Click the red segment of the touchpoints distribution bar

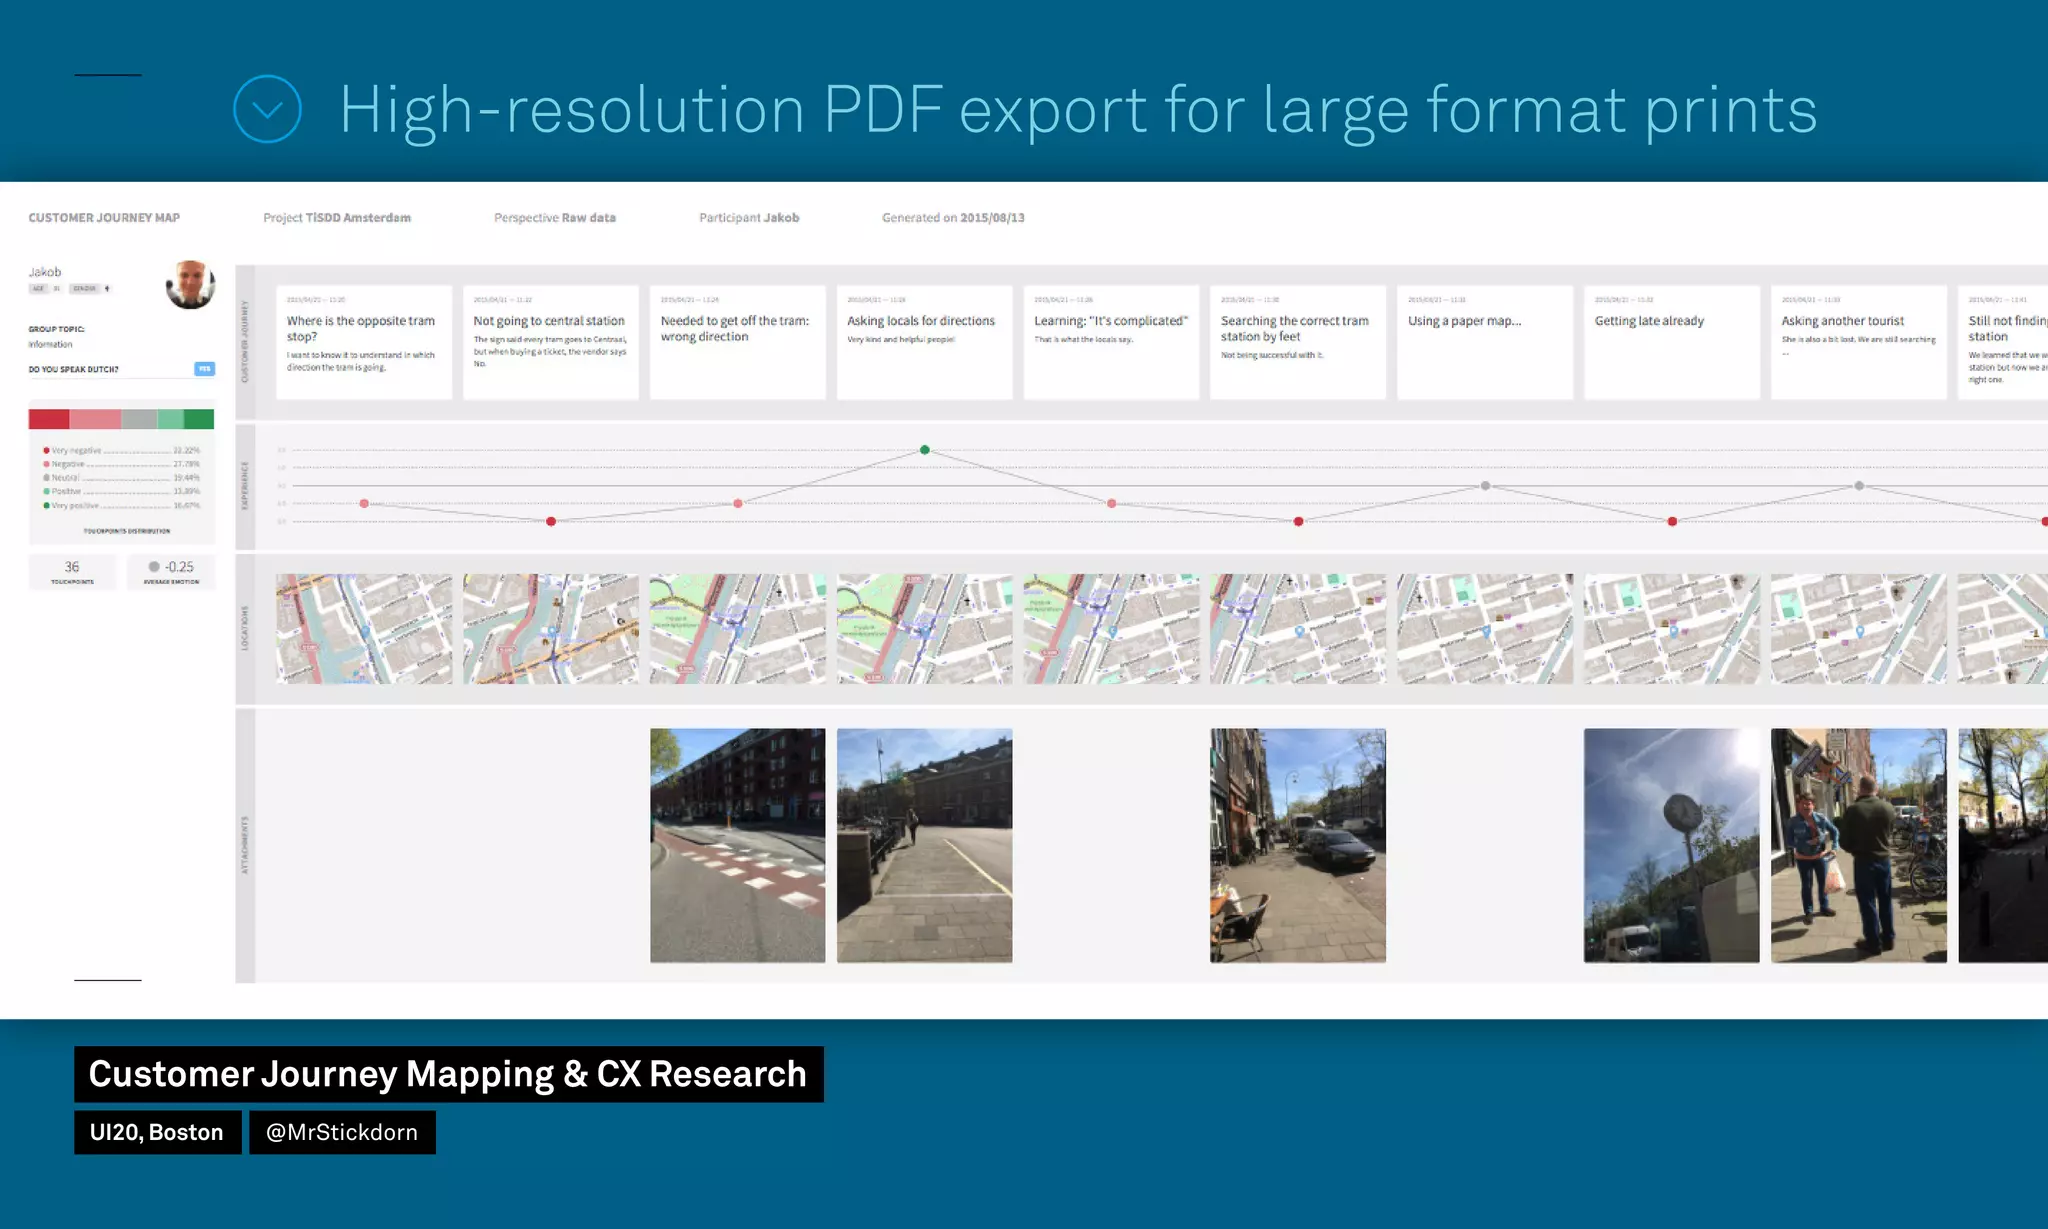coord(49,419)
